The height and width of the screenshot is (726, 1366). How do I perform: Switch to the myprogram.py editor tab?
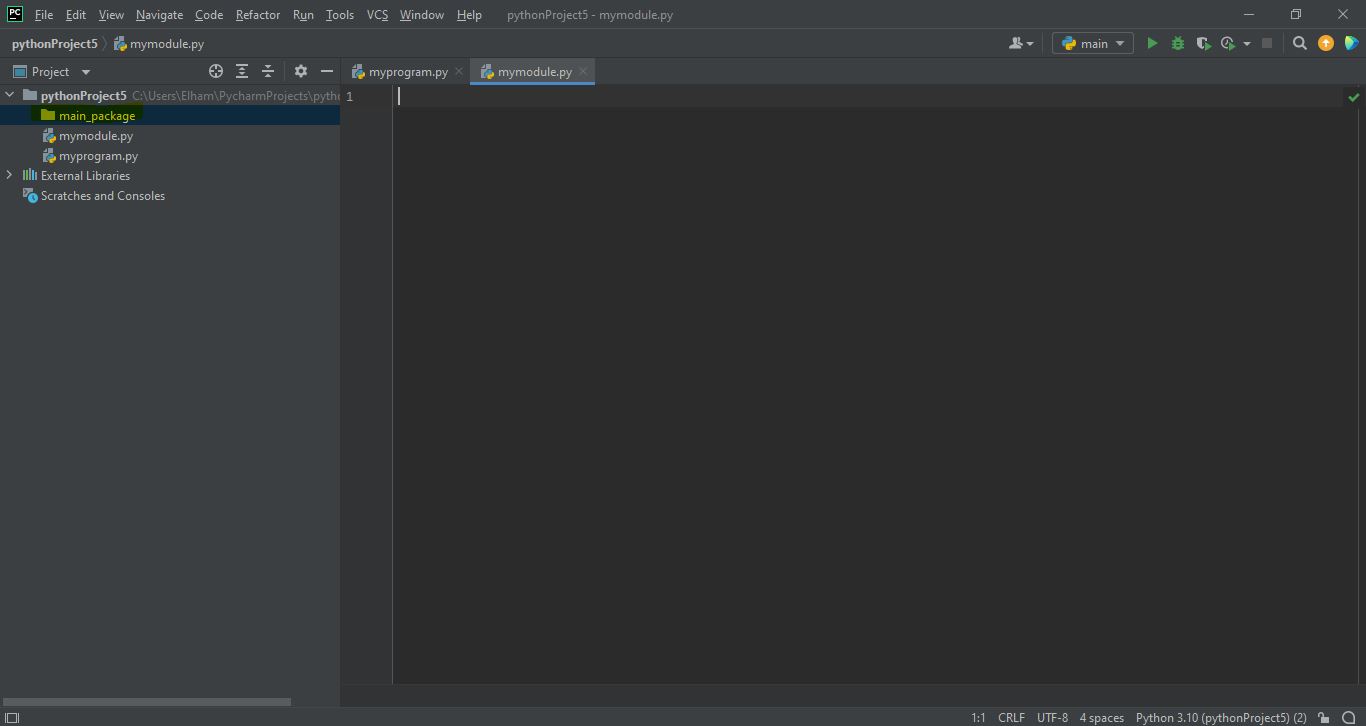pos(407,71)
